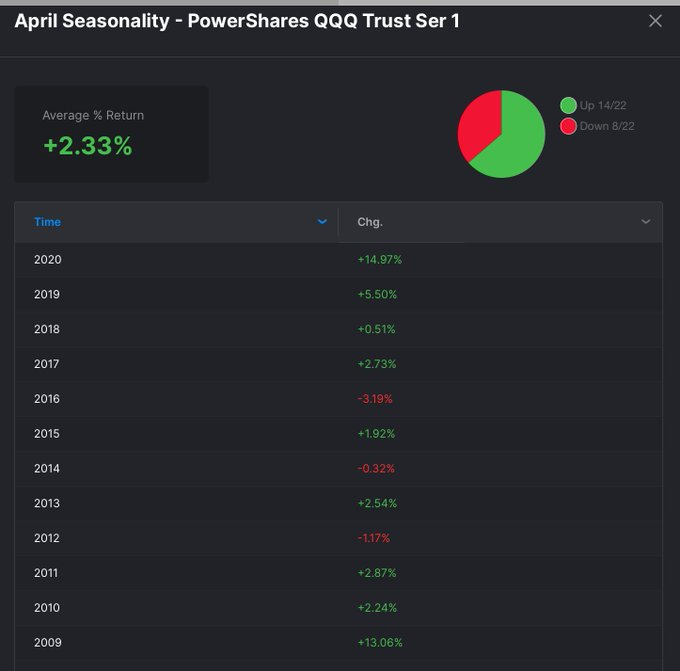The image size is (680, 671).
Task: Click the dialog title April Seasonality
Action: (x=237, y=21)
